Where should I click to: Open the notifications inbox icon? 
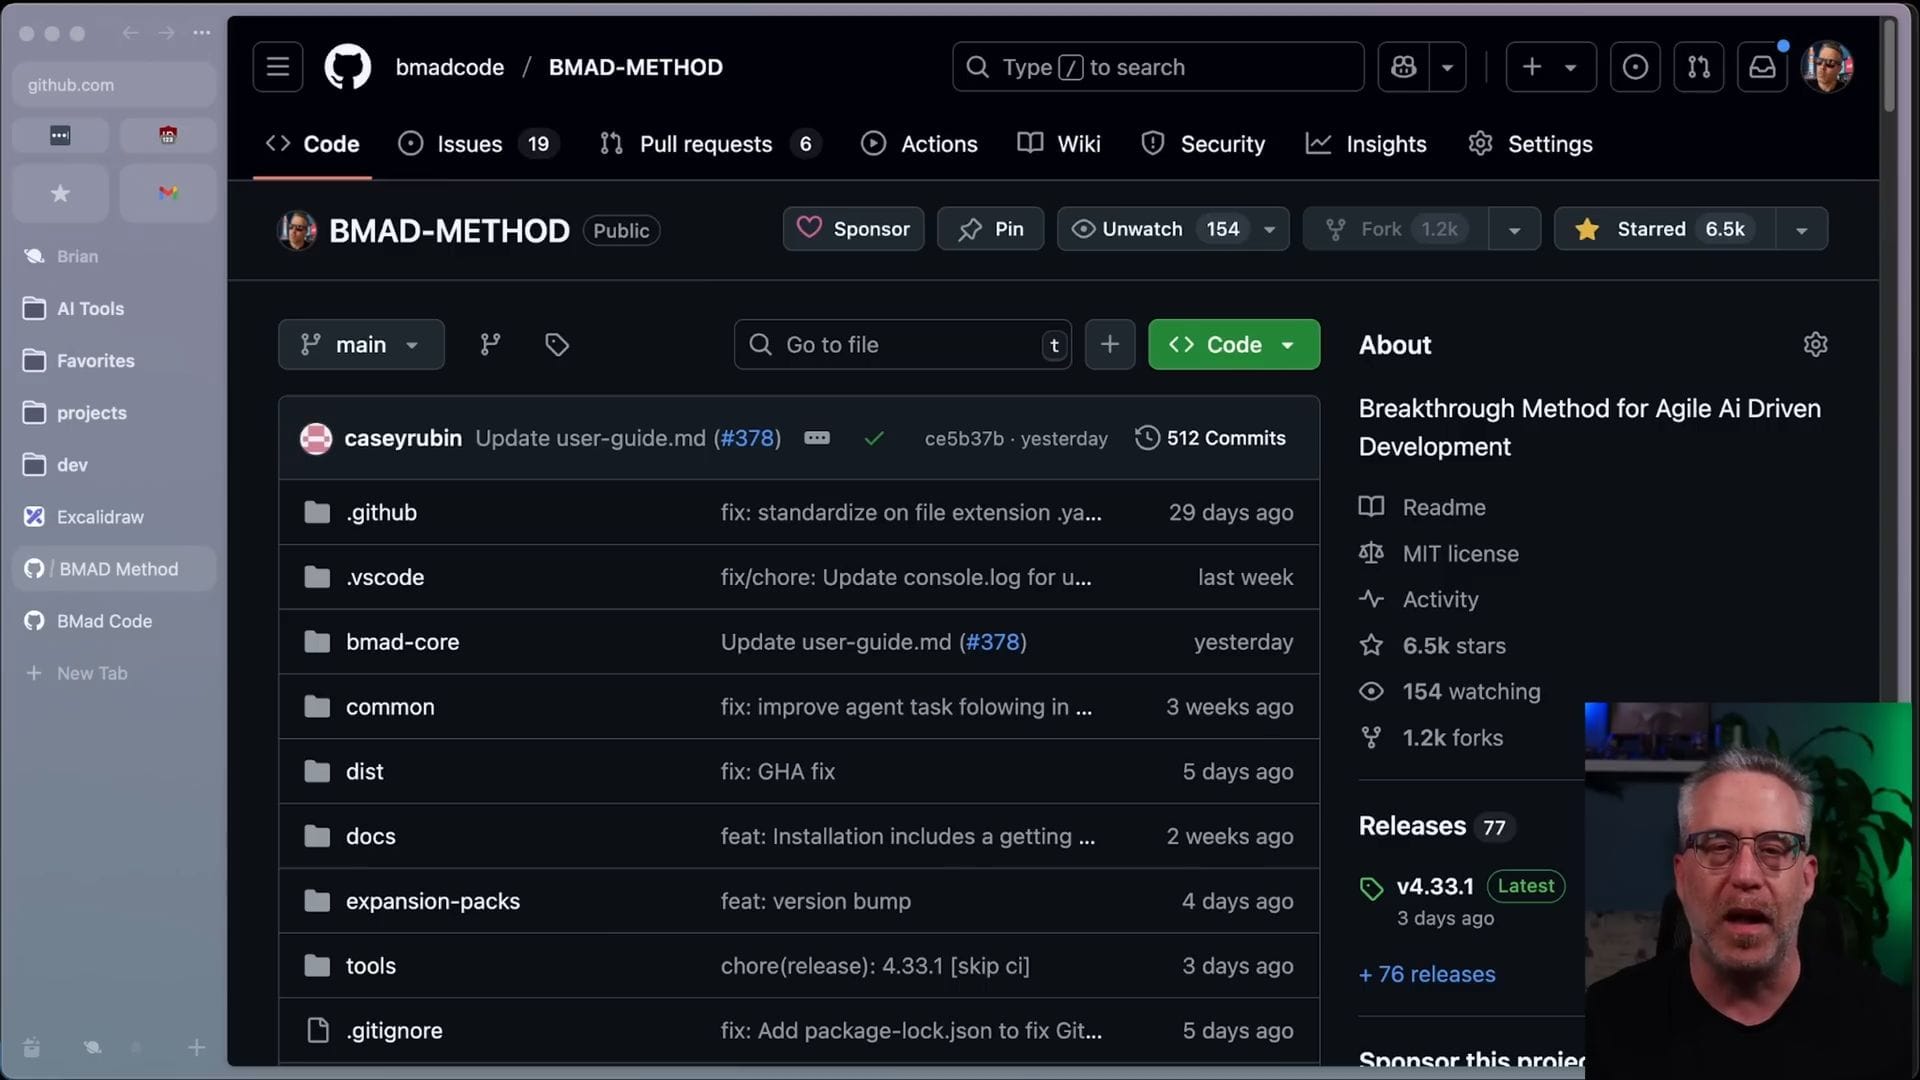pos(1761,67)
